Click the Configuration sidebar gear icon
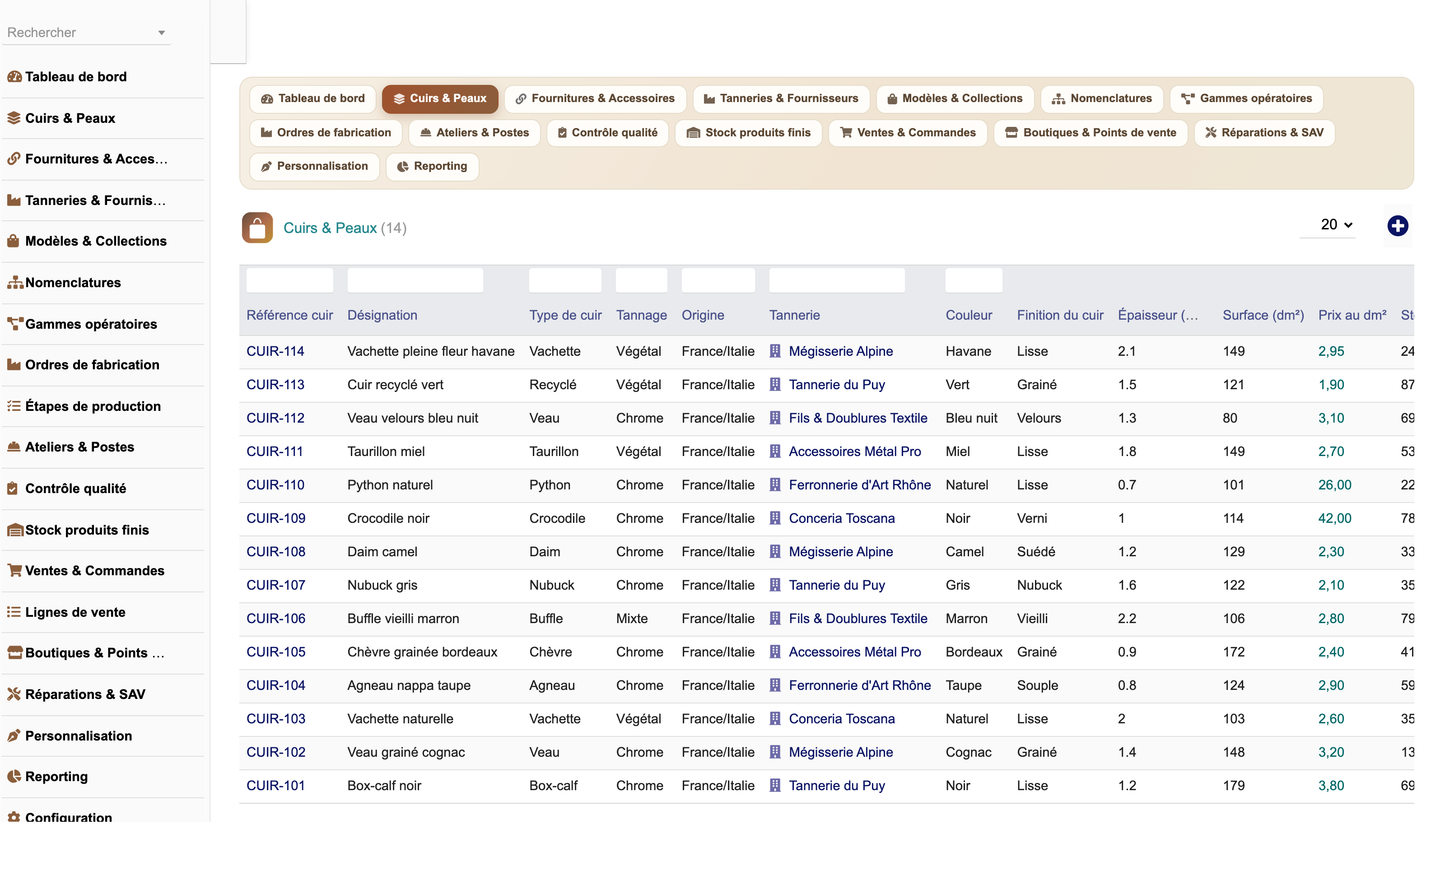The width and height of the screenshot is (1445, 894). [14, 817]
